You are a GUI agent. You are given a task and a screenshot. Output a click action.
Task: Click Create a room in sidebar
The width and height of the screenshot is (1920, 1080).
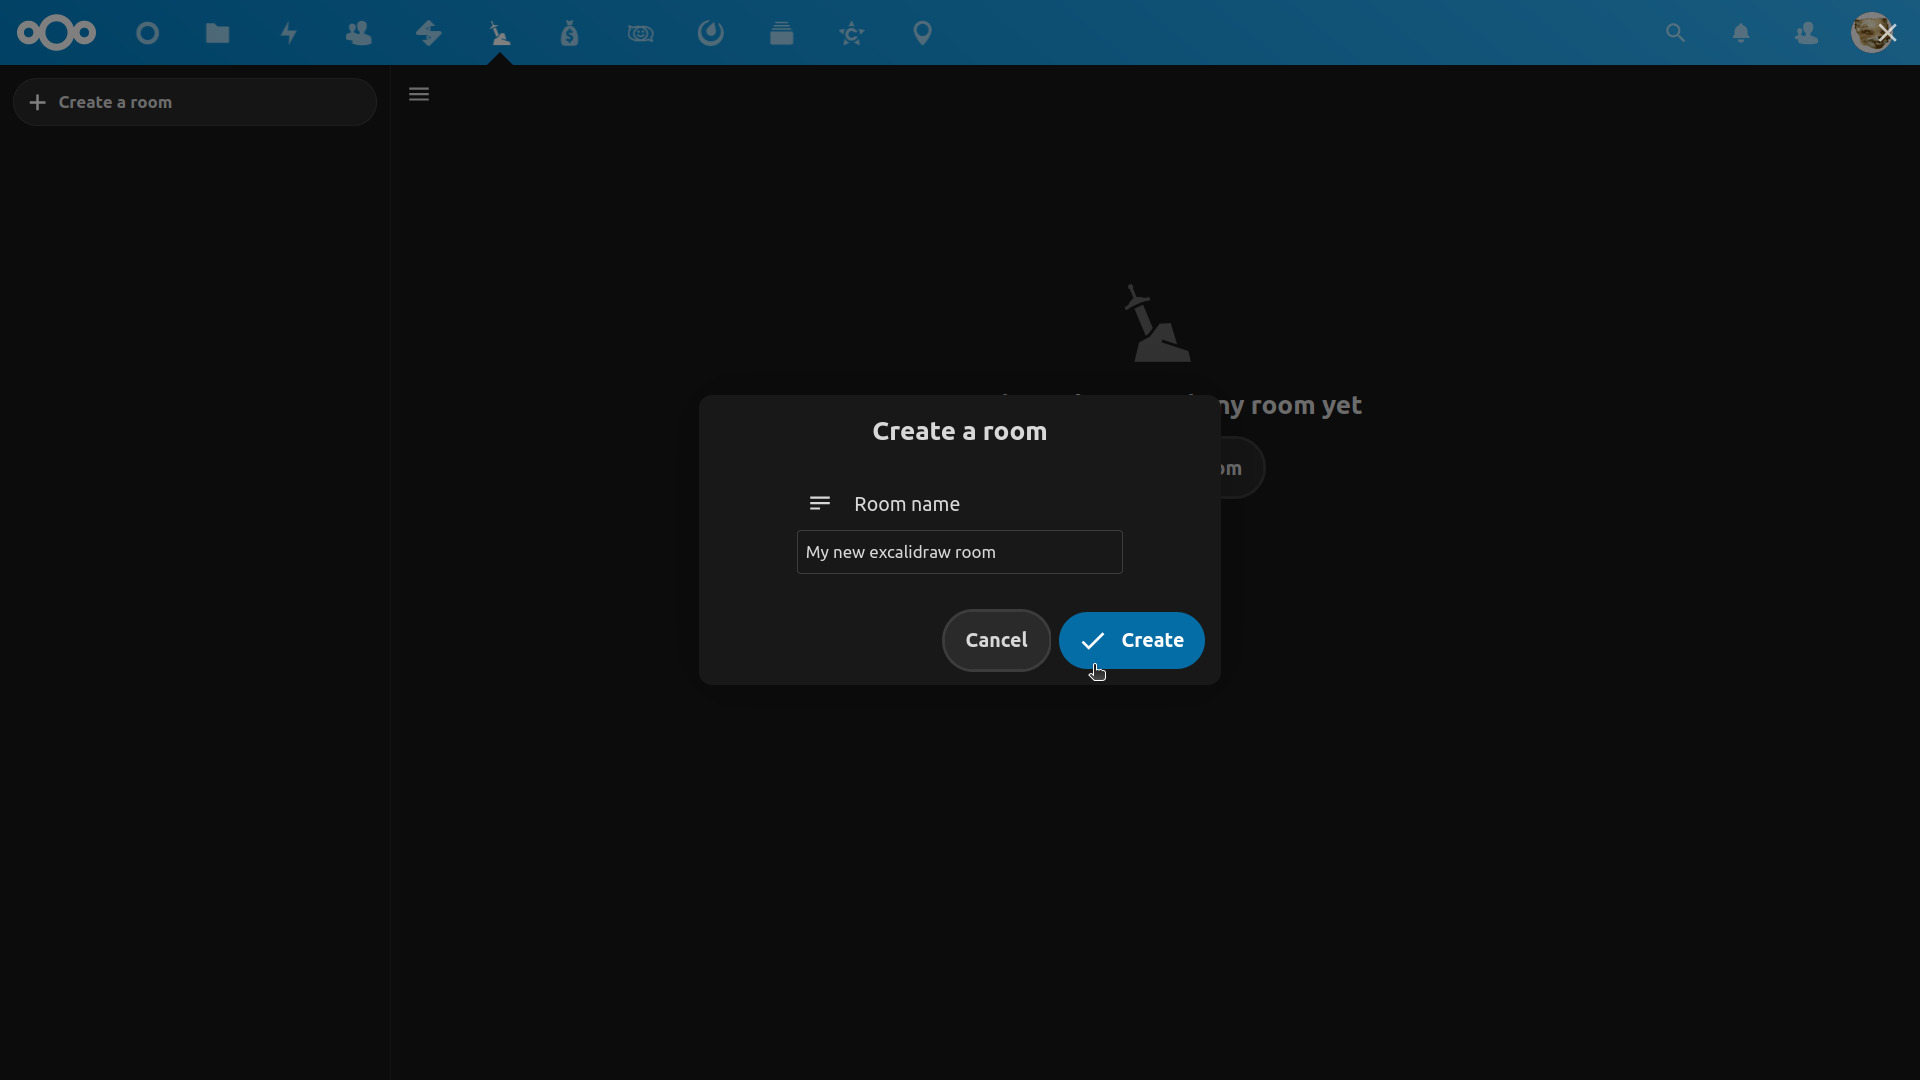195,102
